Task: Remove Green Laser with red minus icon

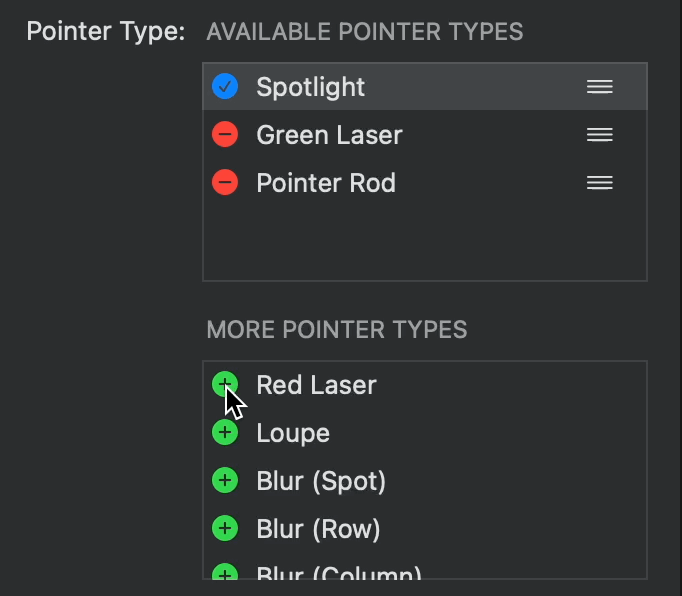Action: (225, 135)
